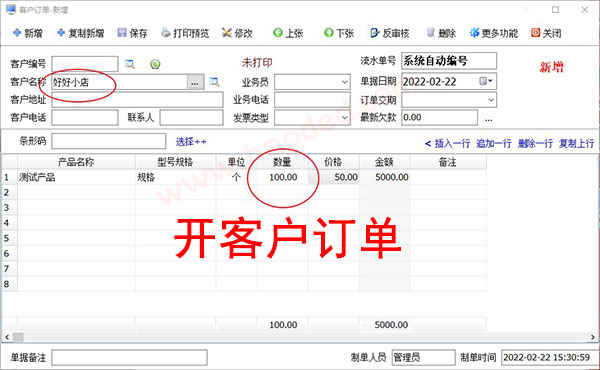The width and height of the screenshot is (600, 370).
Task: Click the 单据备注 input field
Action: [129, 357]
